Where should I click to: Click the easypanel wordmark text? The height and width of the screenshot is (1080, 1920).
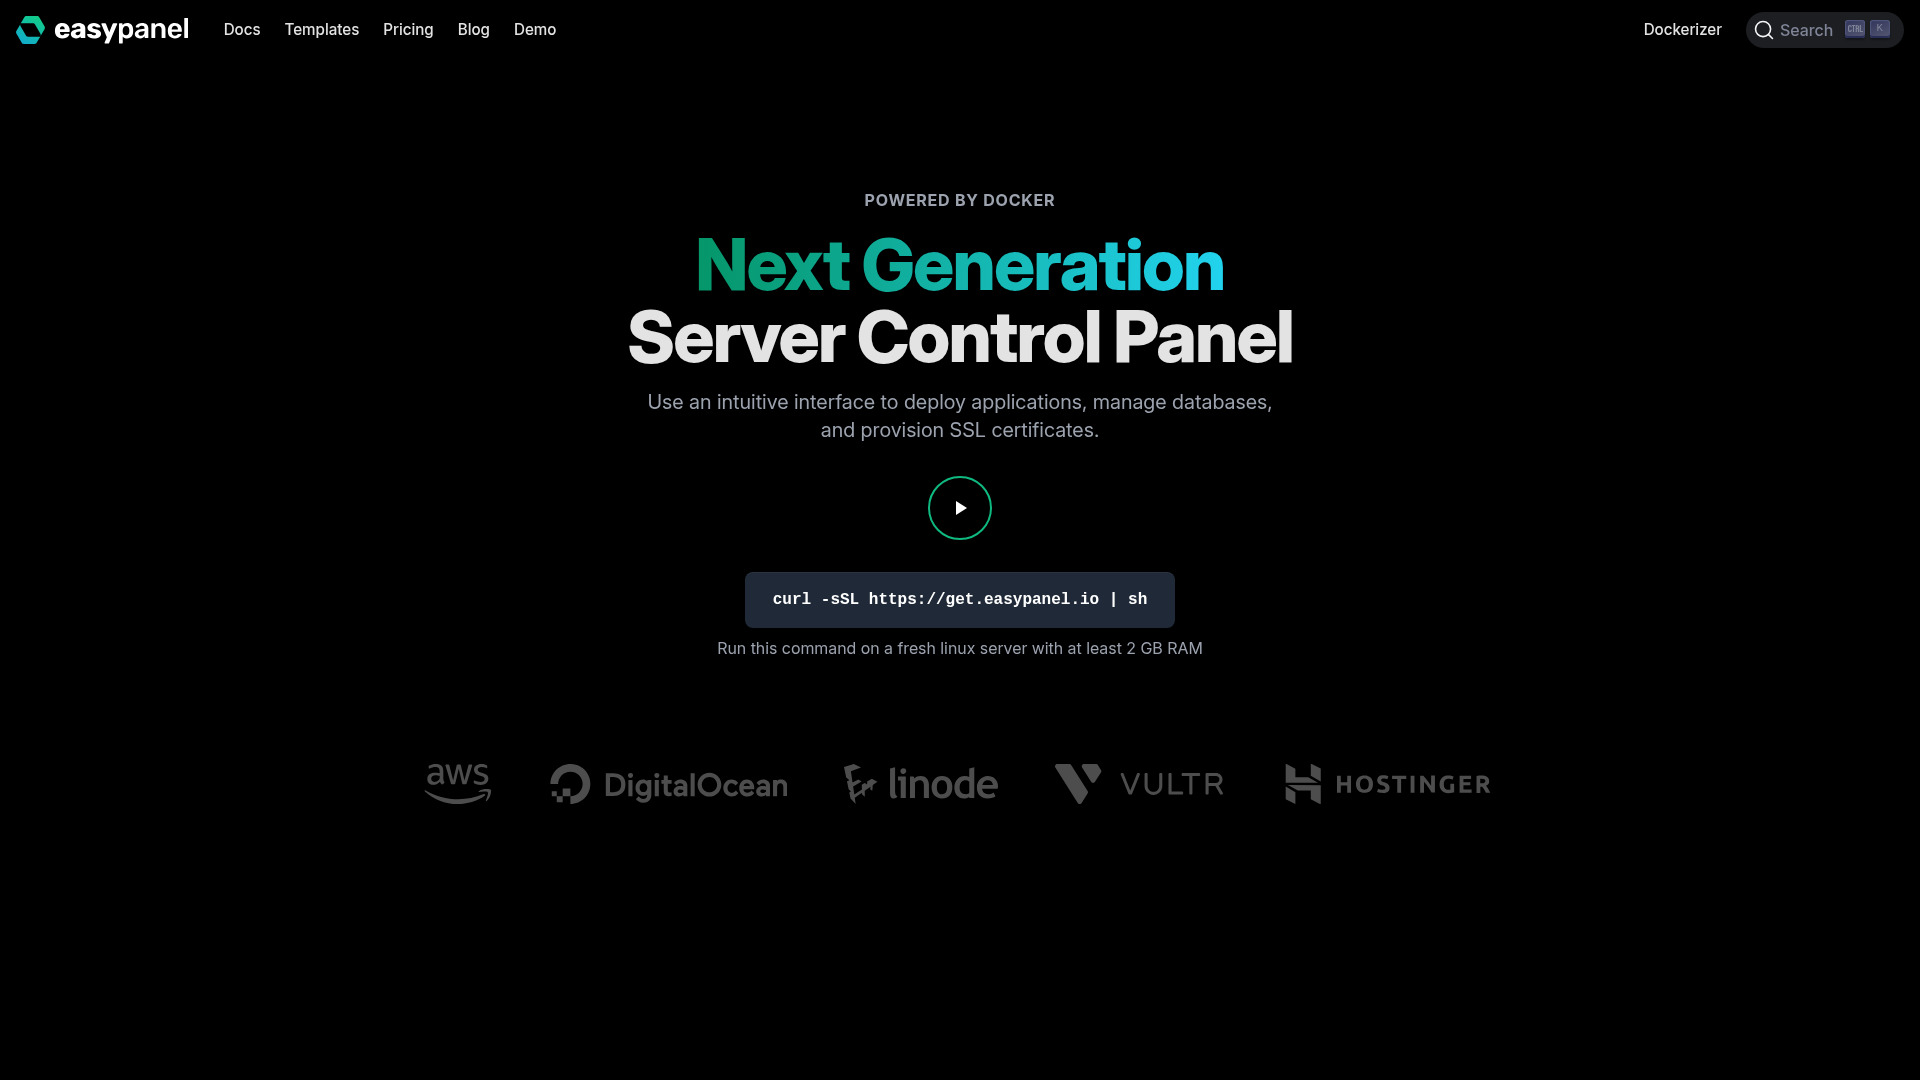121,30
